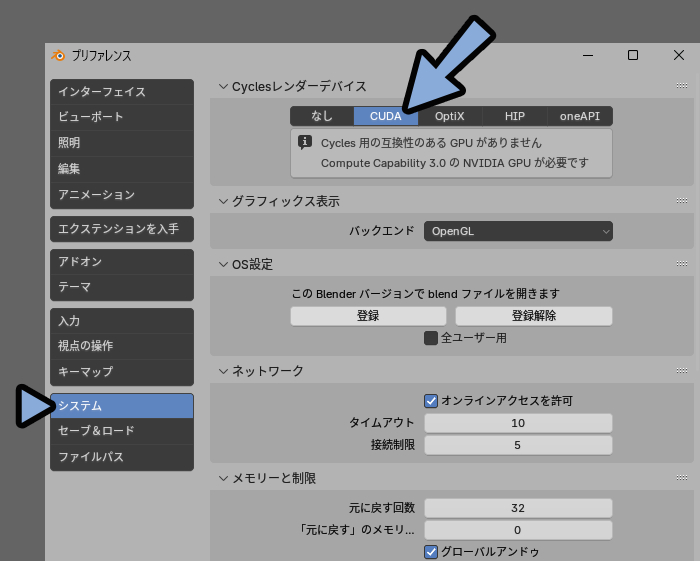Select なし as Cycles render device
The height and width of the screenshot is (561, 700).
point(322,116)
